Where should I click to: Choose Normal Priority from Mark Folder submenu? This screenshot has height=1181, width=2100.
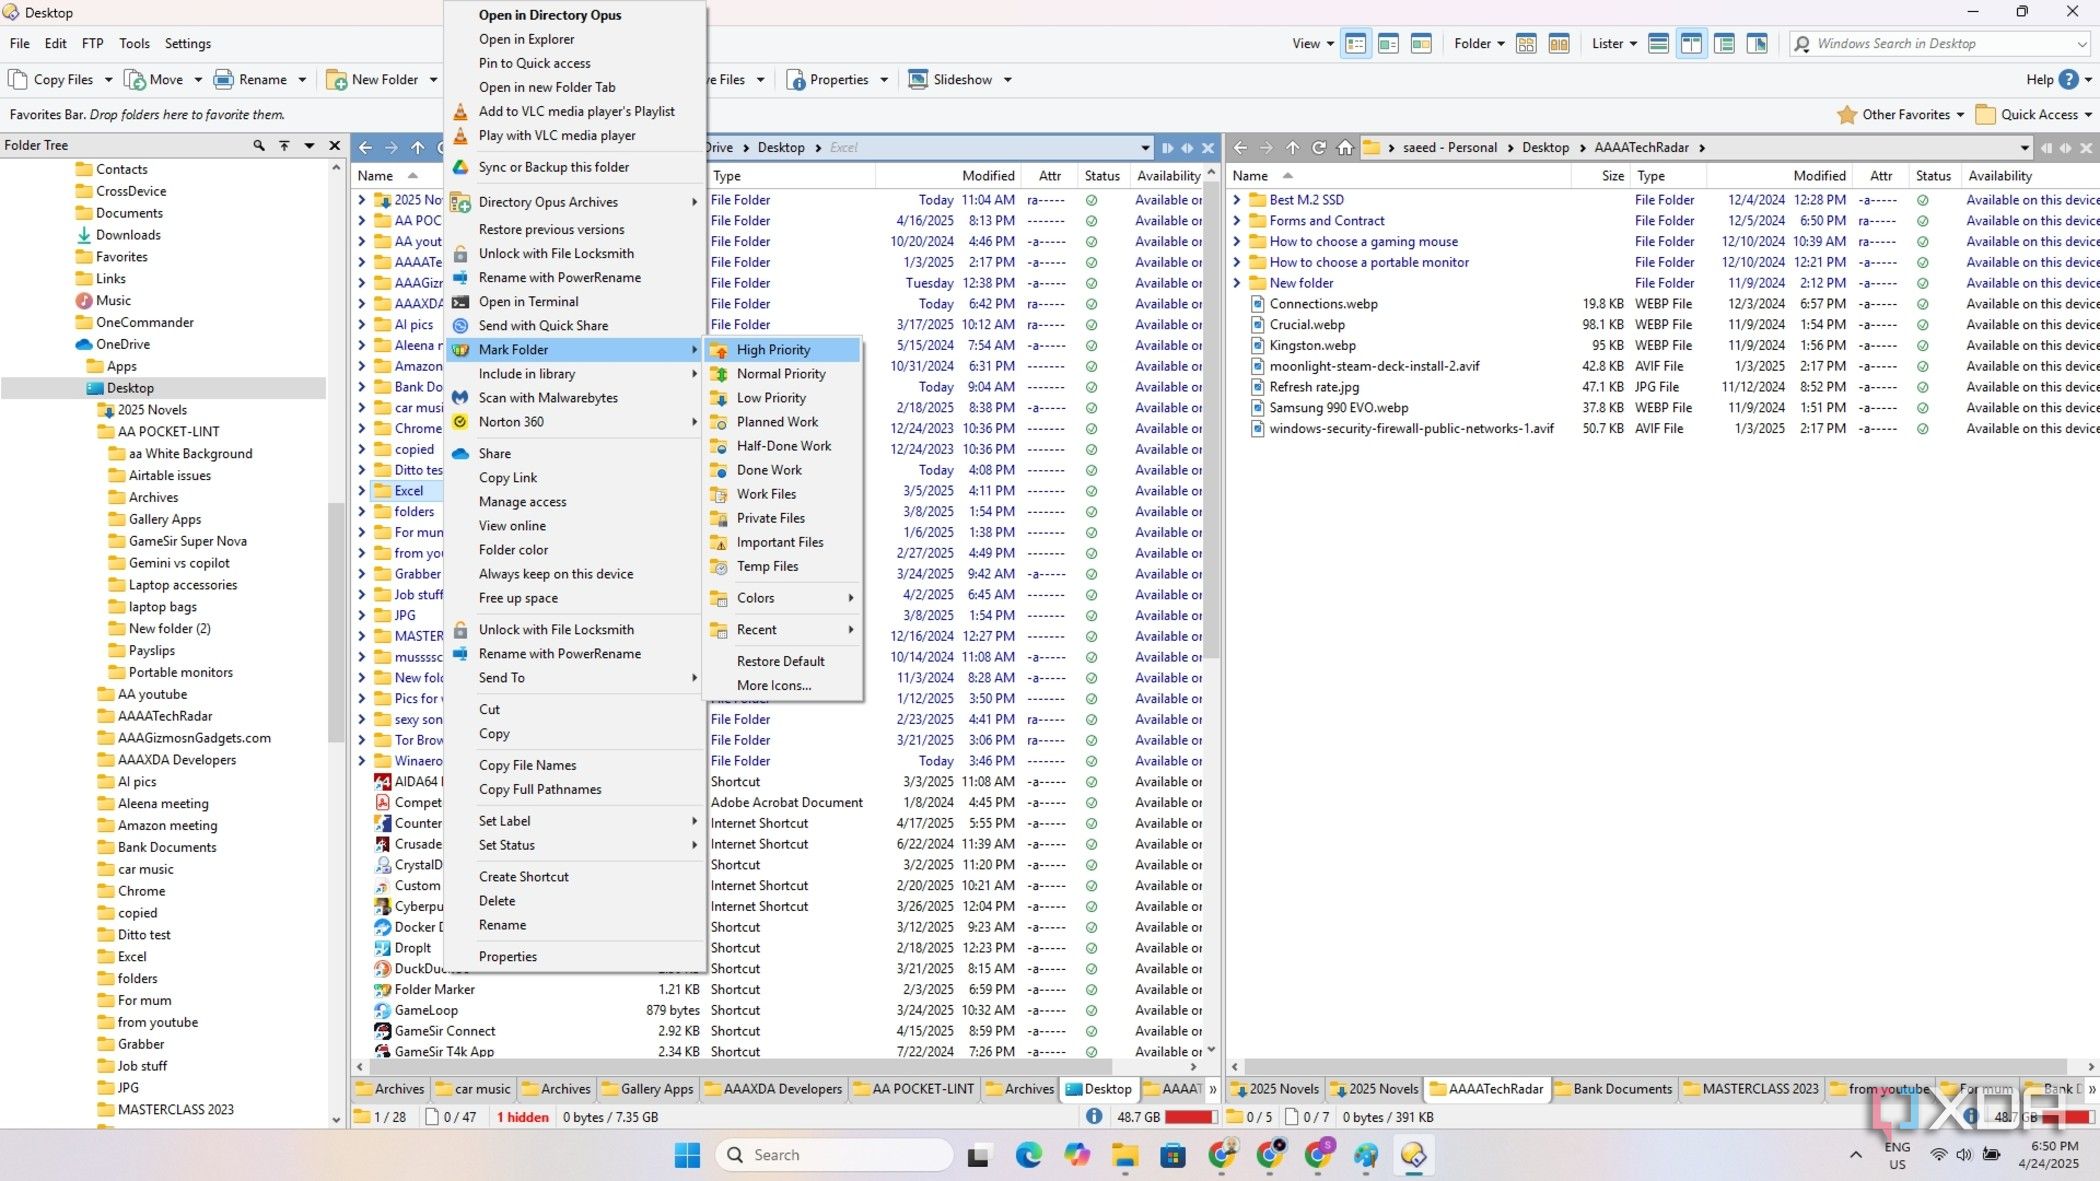coord(782,373)
